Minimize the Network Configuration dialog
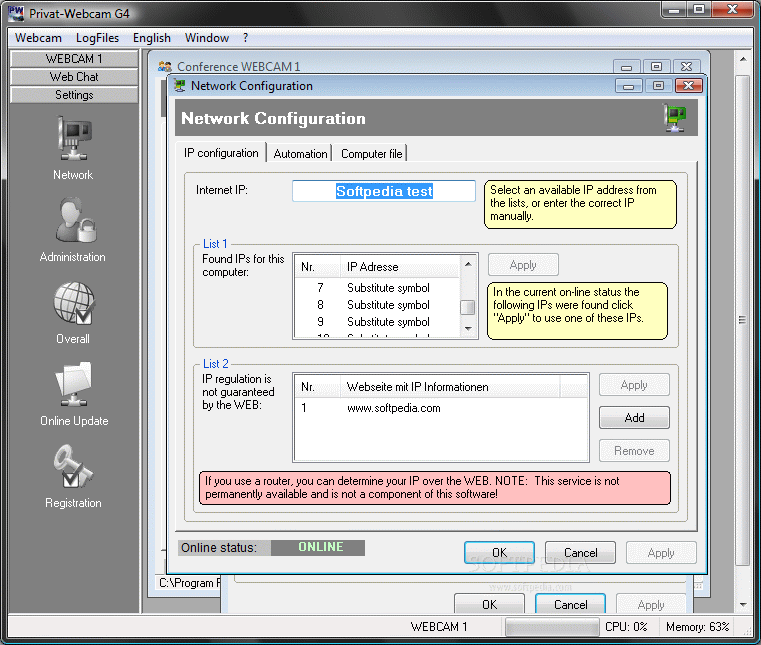Image resolution: width=761 pixels, height=645 pixels. [x=629, y=86]
